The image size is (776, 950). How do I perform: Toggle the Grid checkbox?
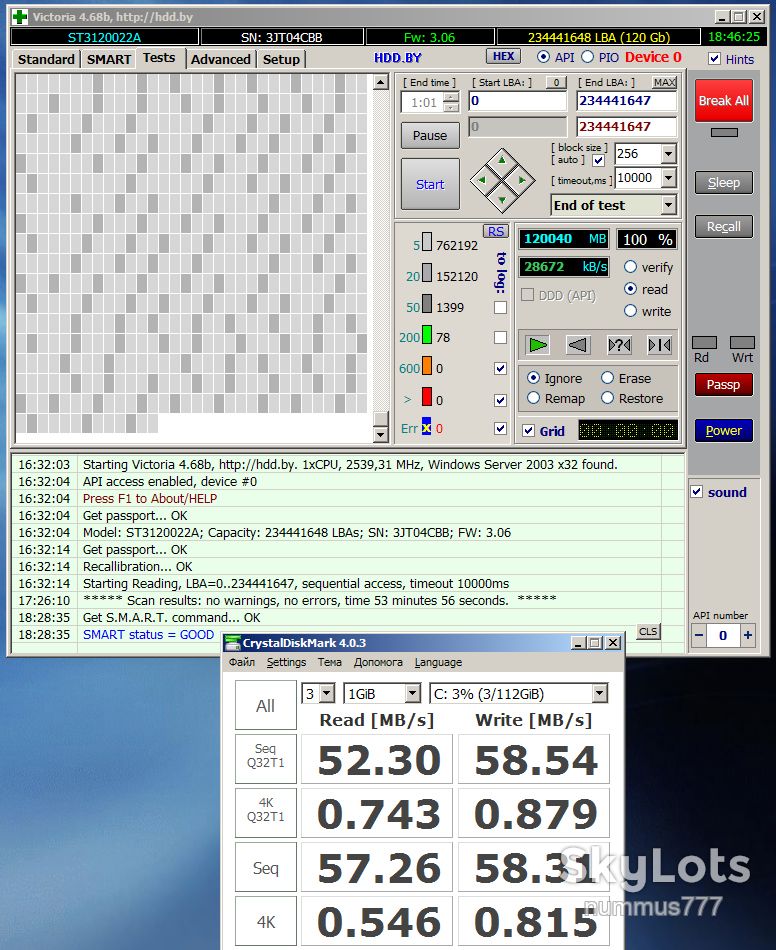click(x=528, y=431)
